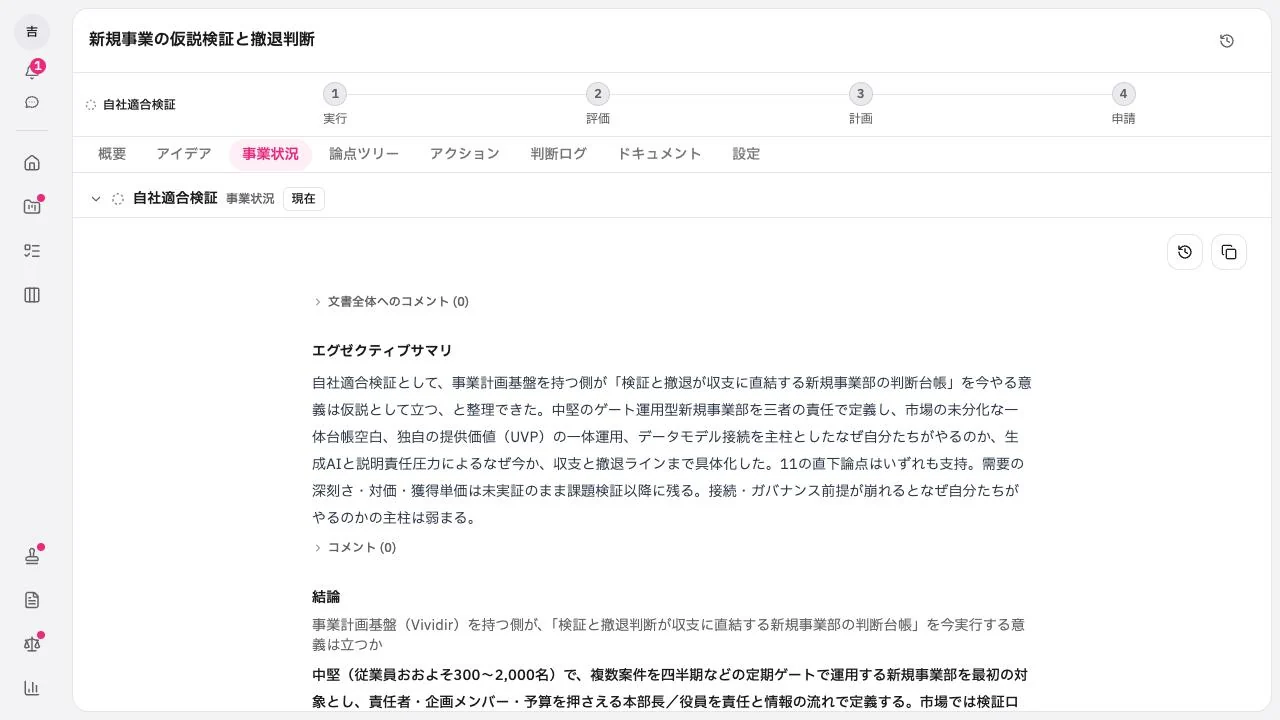
Task: Click the bold 自社適合検証 section title
Action: (175, 198)
